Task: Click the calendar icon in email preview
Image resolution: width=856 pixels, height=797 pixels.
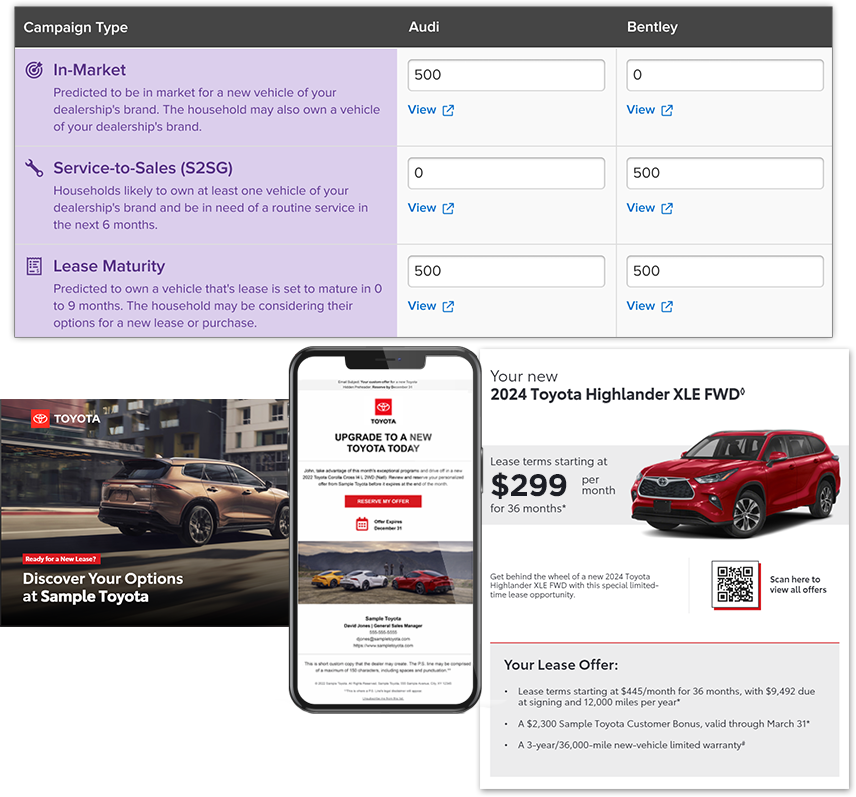Action: coord(362,523)
